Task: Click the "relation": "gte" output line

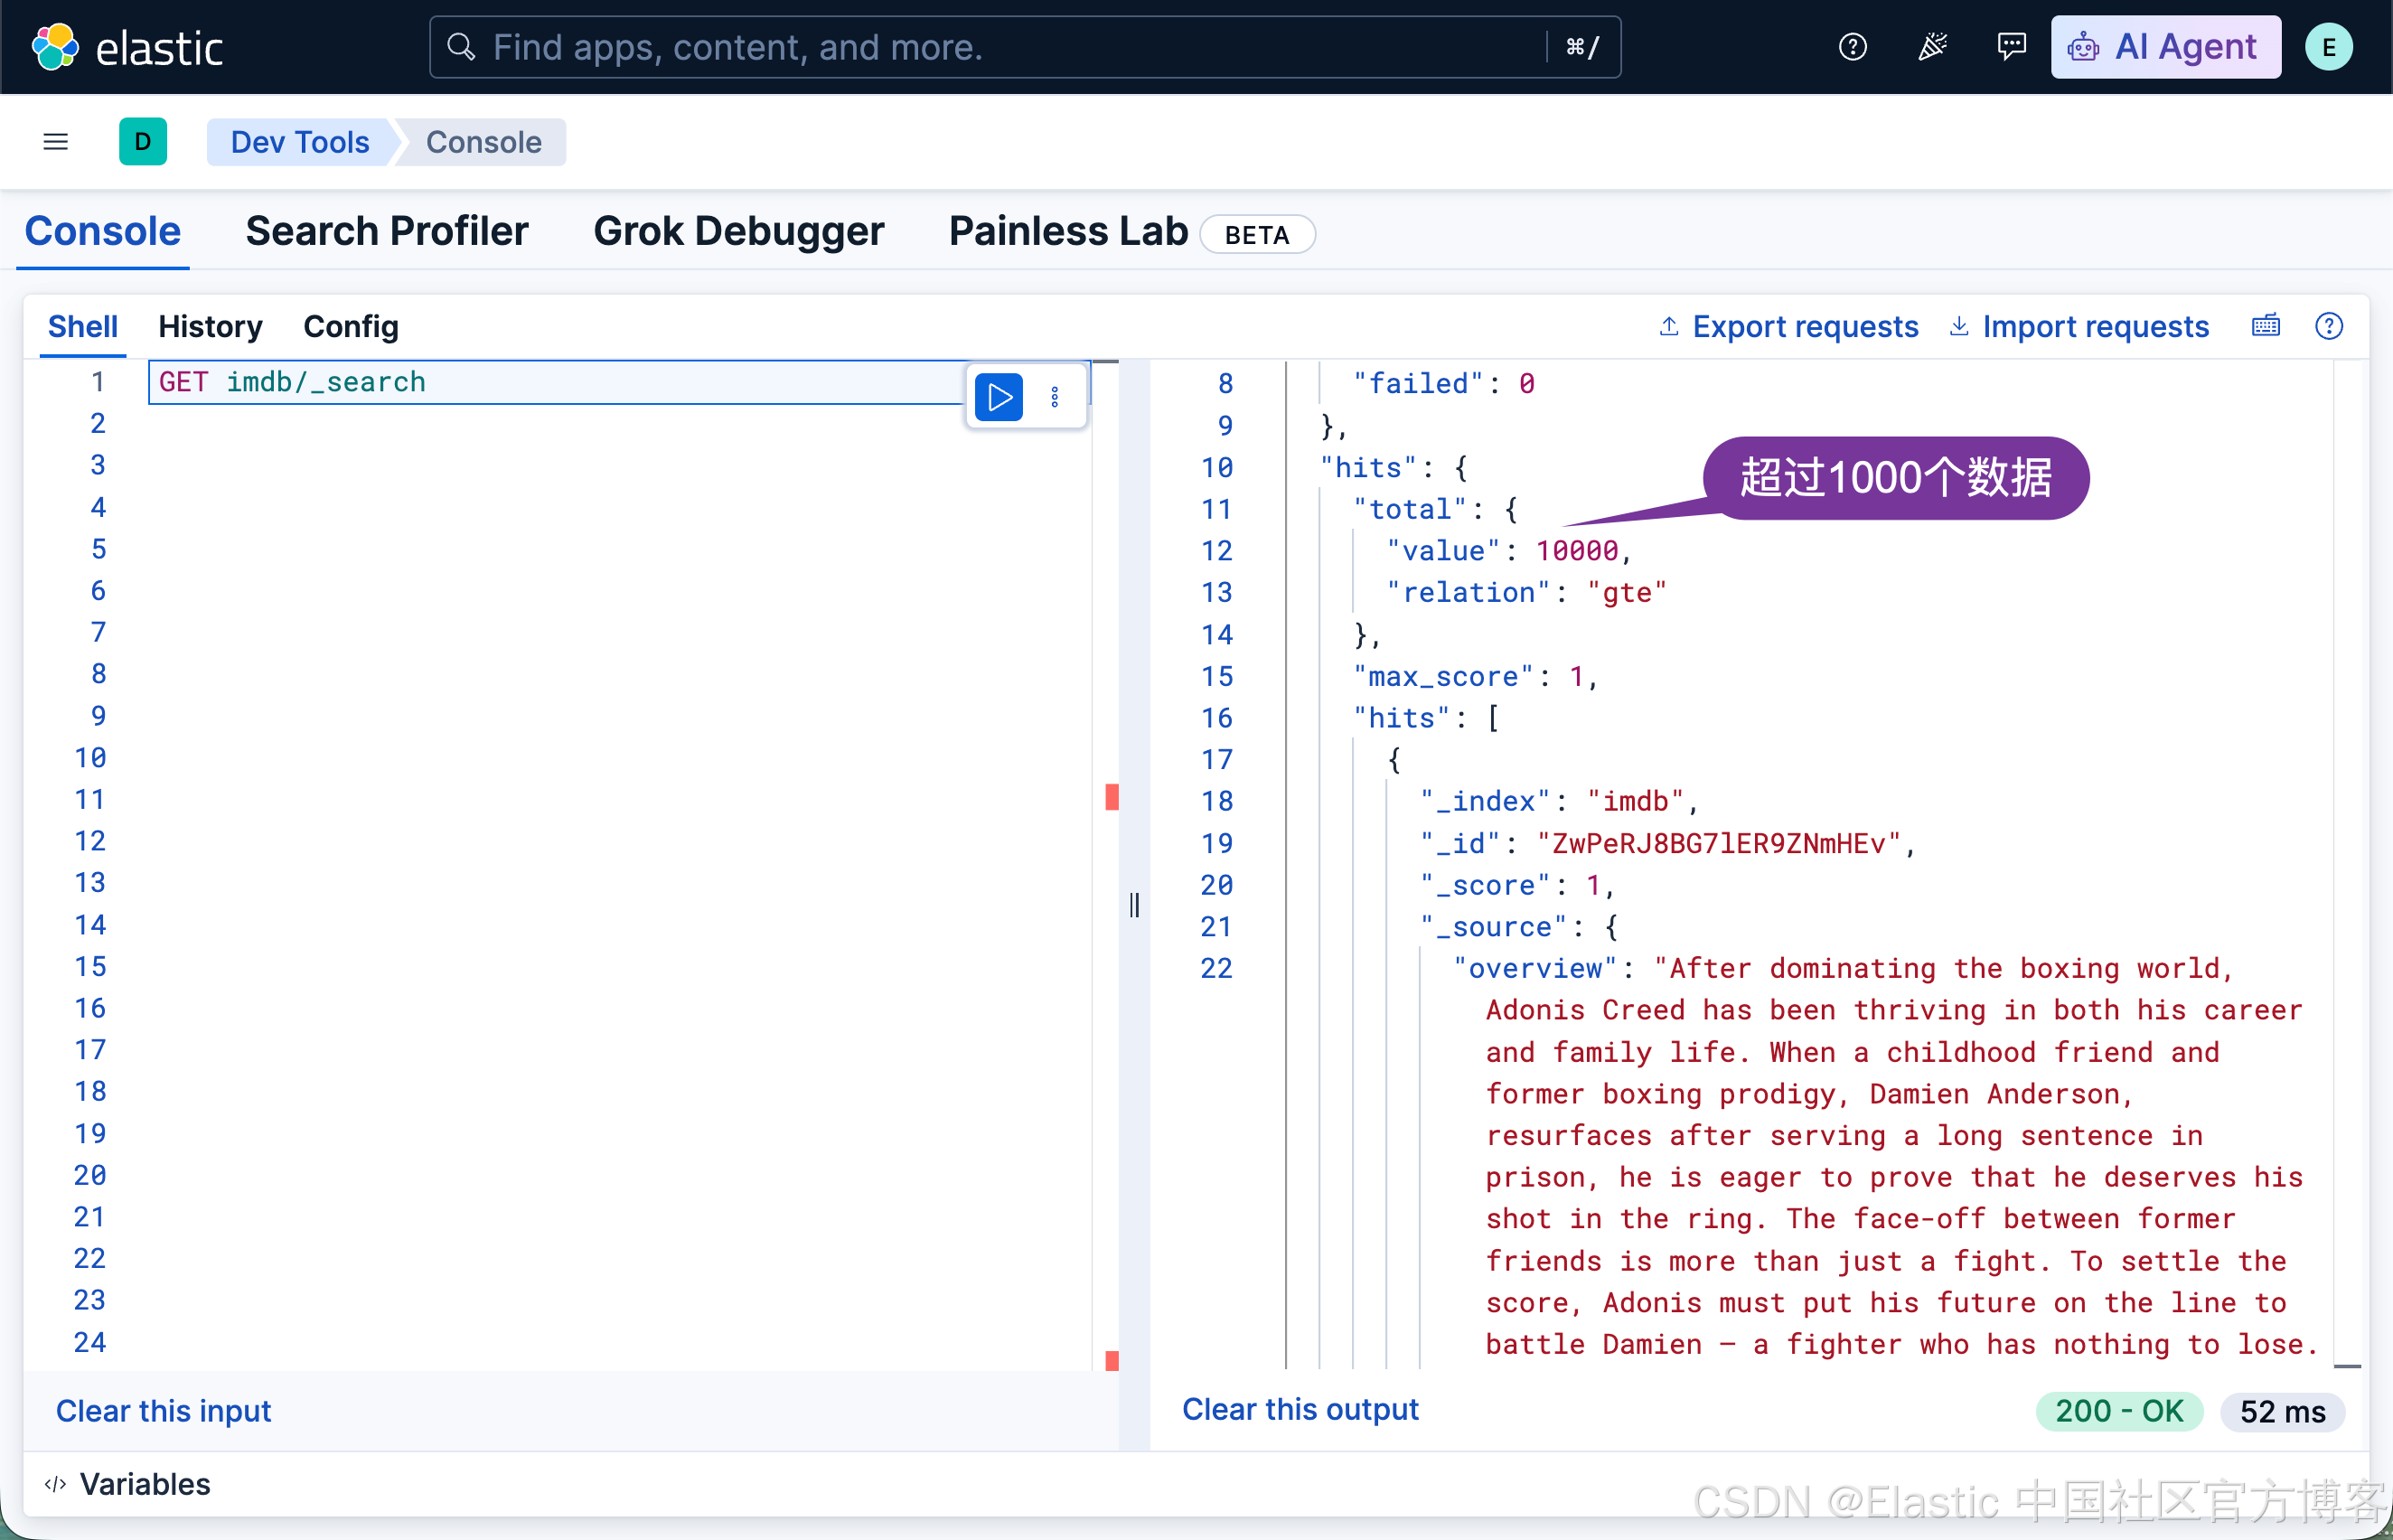Action: 1526,593
